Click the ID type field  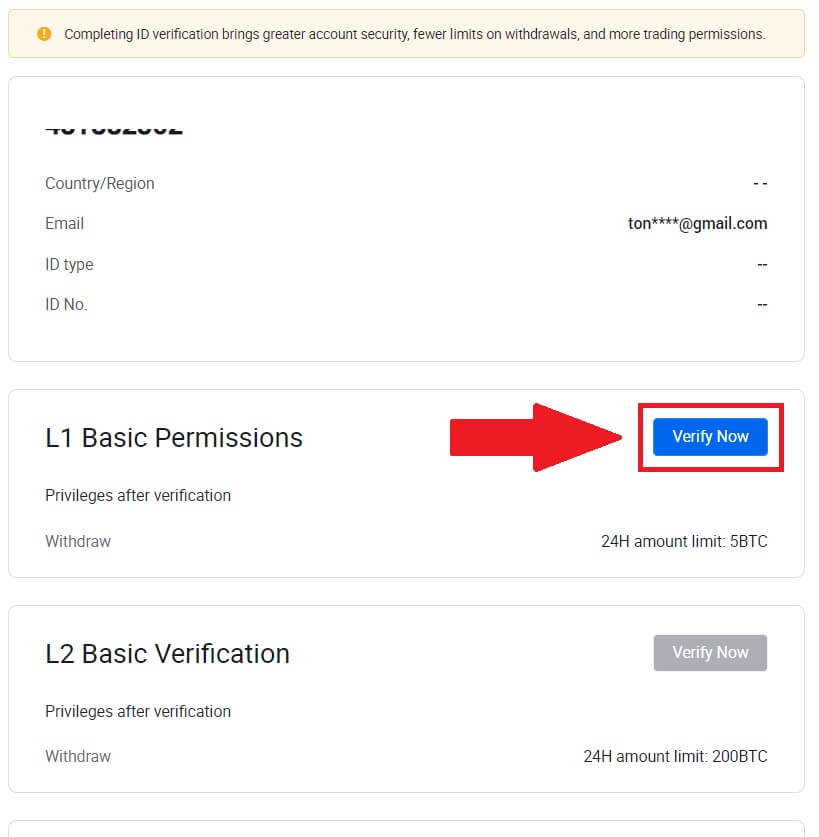(68, 264)
